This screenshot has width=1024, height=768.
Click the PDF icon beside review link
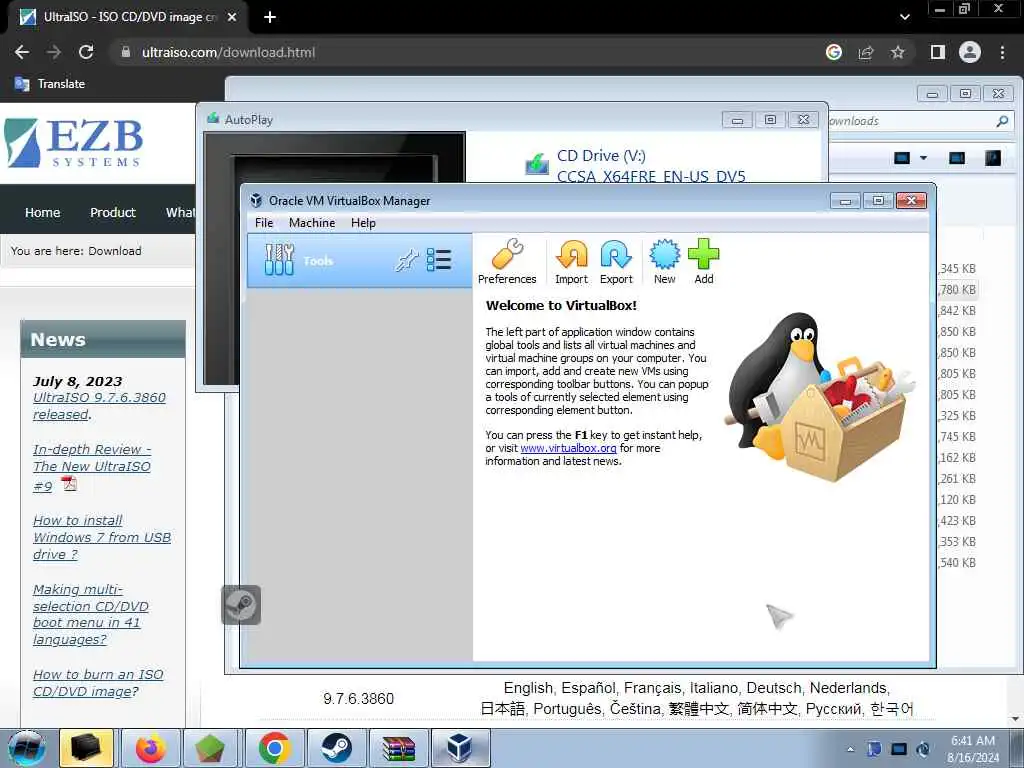pos(69,484)
